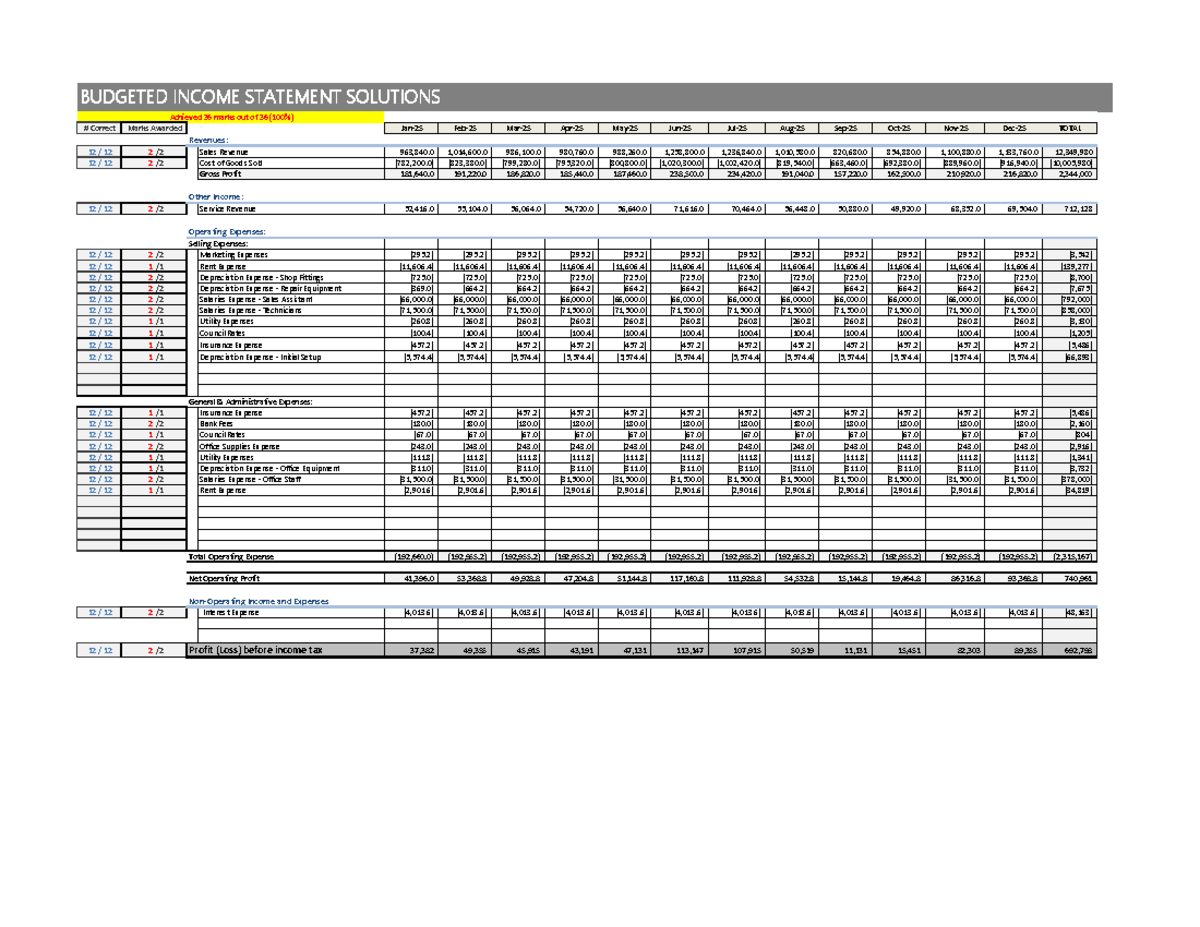Click the Revenues section heading

tap(207, 139)
